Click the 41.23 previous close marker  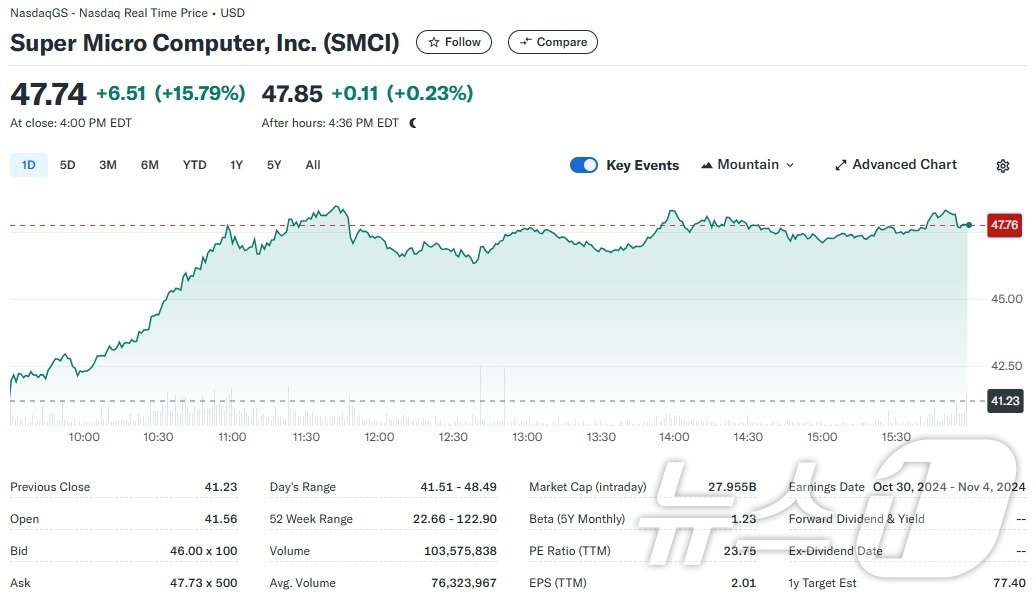click(x=1003, y=401)
